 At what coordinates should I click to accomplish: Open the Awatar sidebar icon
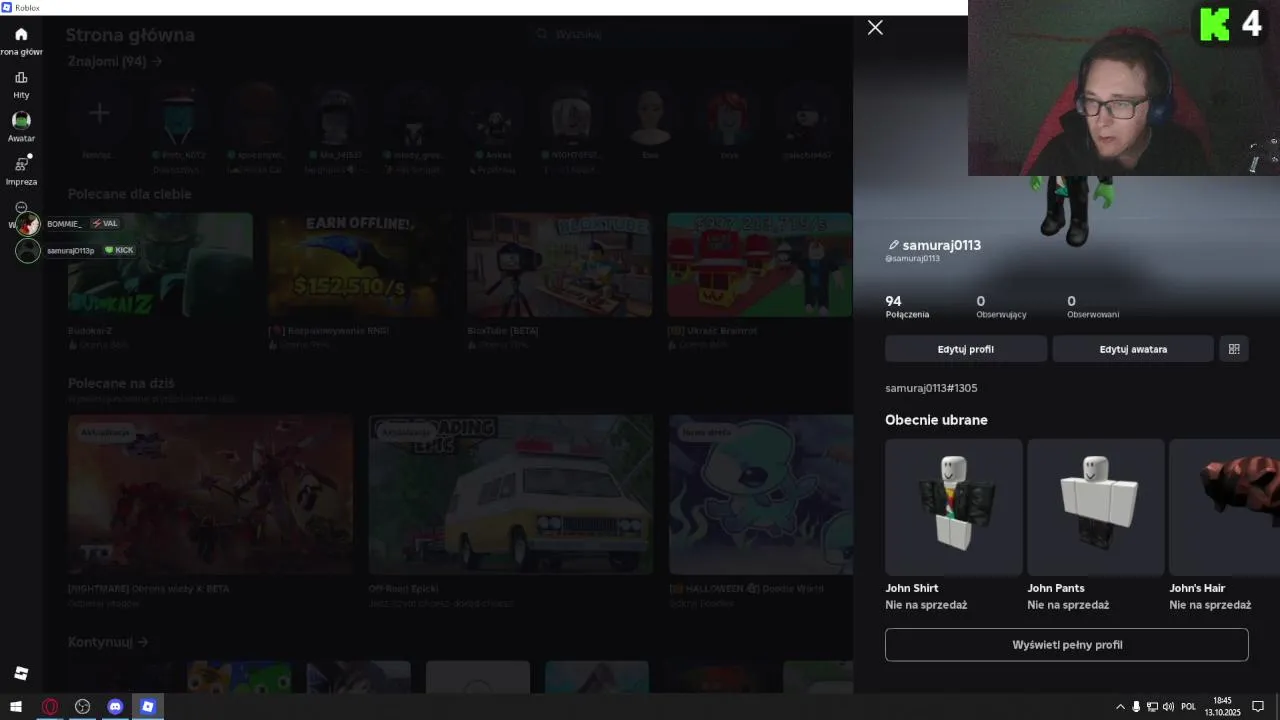(x=21, y=126)
